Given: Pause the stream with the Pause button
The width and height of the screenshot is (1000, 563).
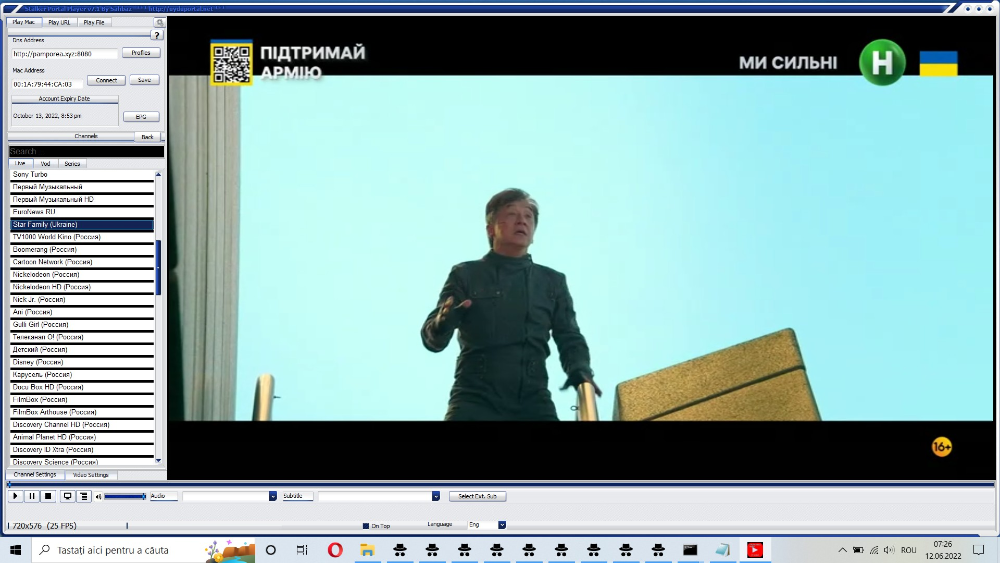Looking at the screenshot, I should (32, 496).
